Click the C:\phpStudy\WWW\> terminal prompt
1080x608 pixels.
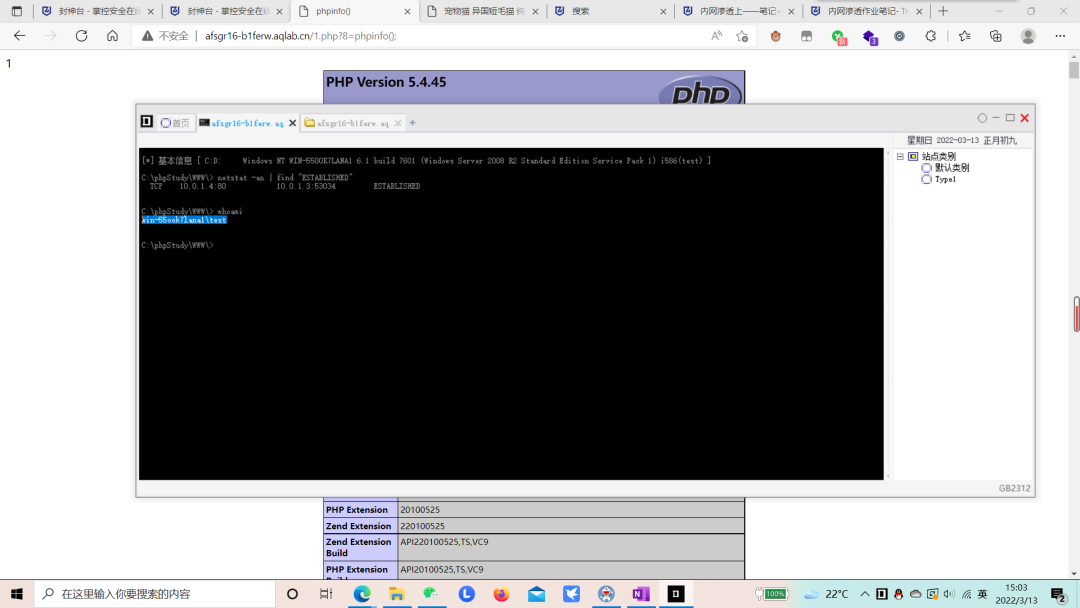[178, 245]
